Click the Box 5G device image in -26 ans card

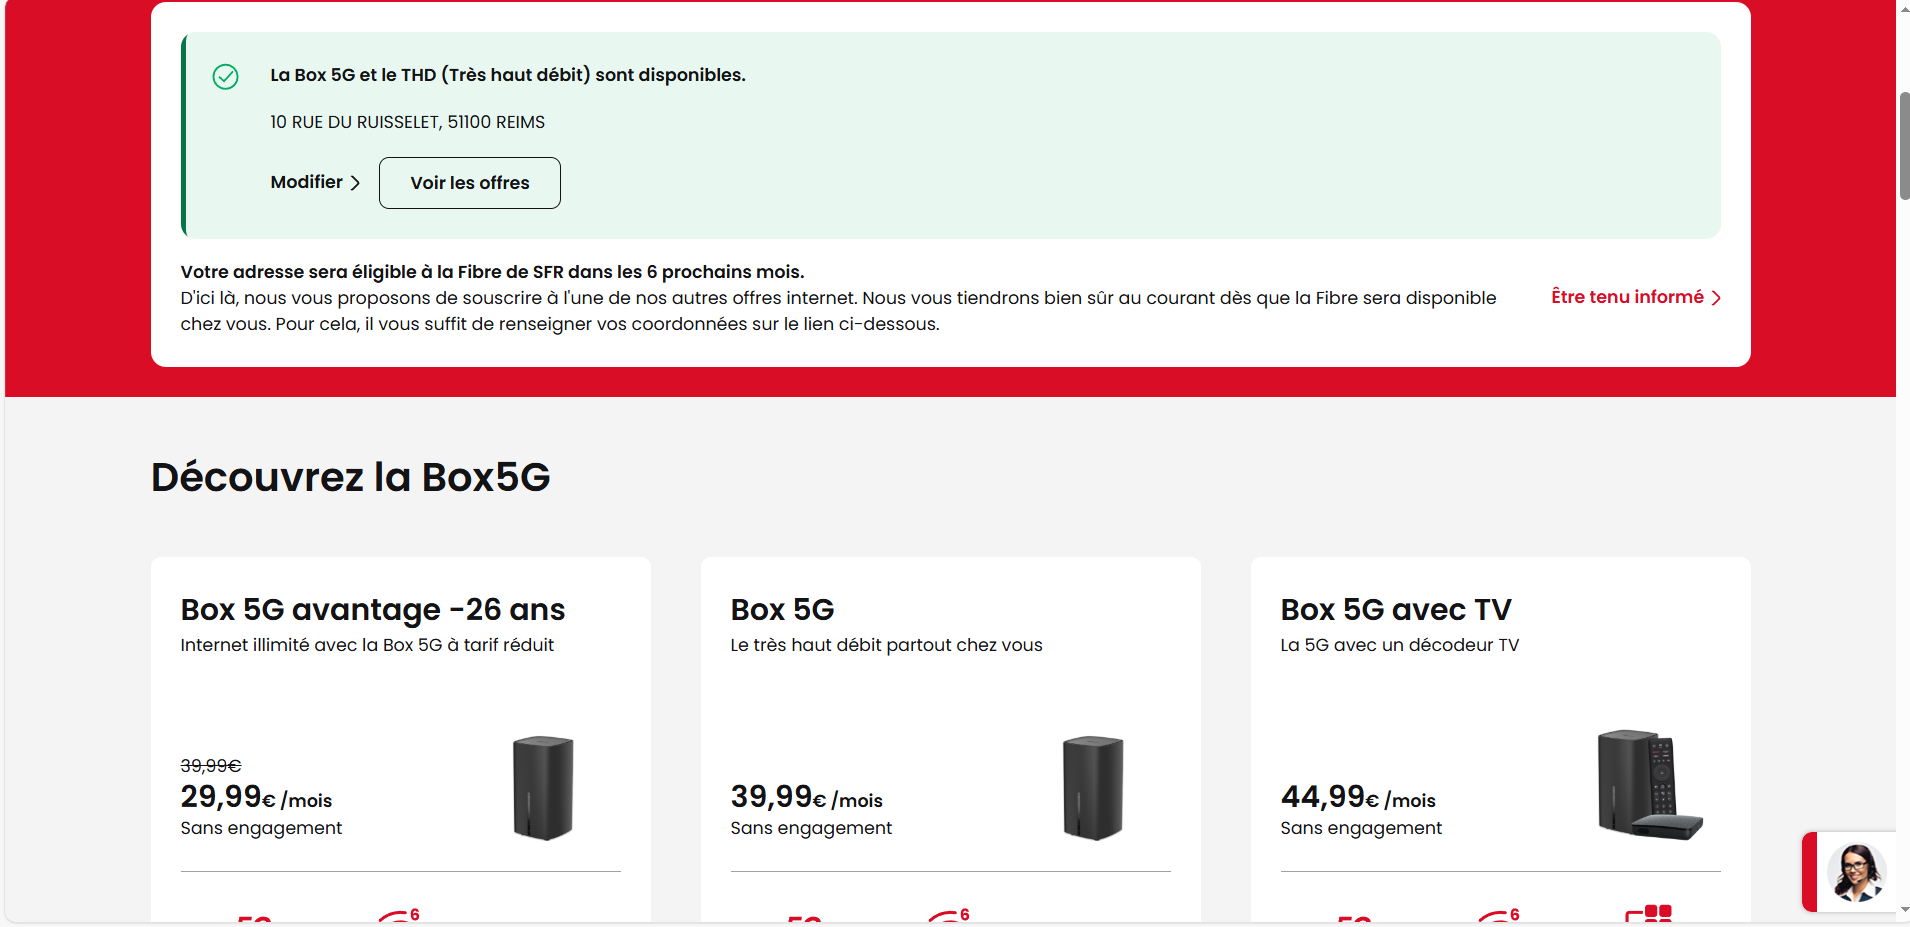(543, 788)
